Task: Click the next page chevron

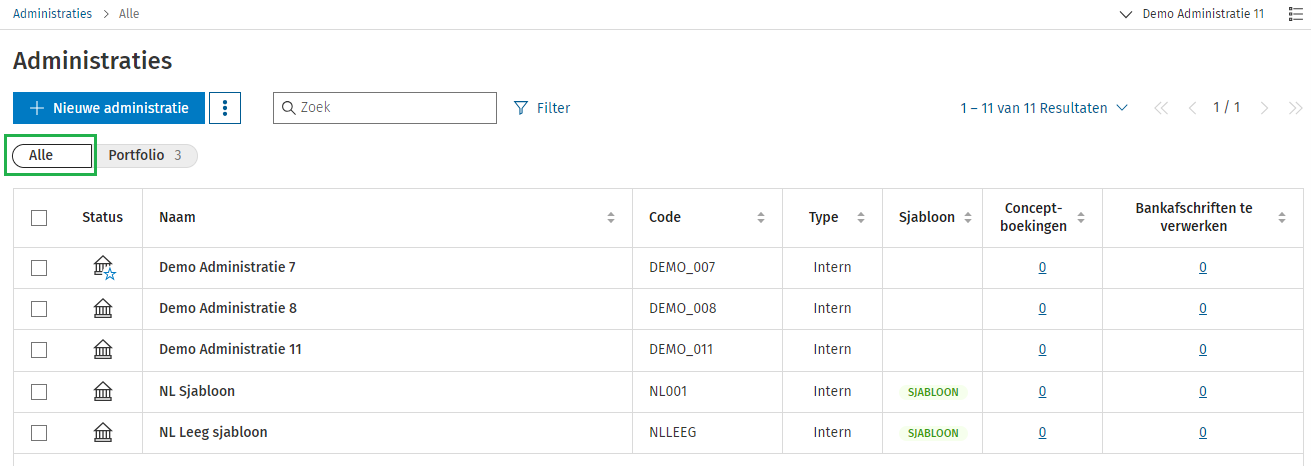Action: click(1265, 108)
